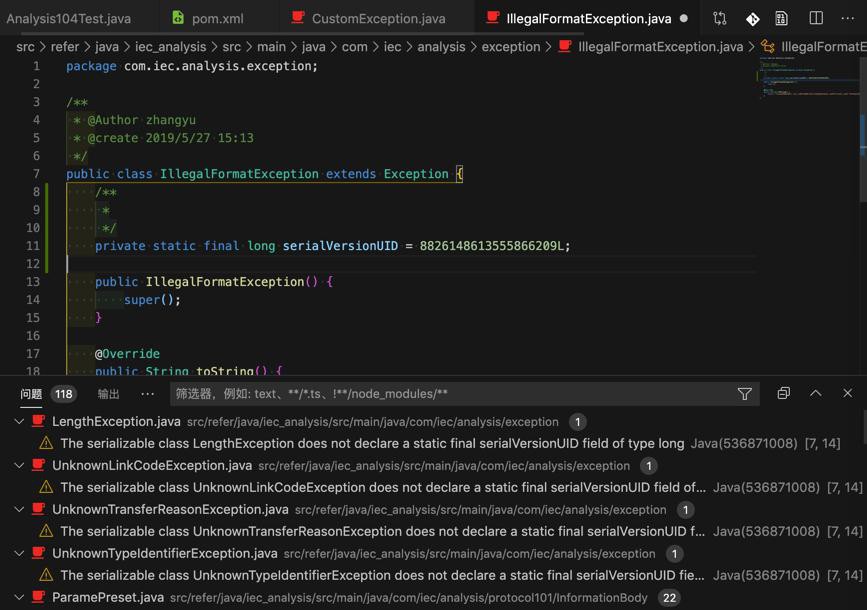867x610 pixels.
Task: Click the binary file preview icon
Action: tap(782, 18)
